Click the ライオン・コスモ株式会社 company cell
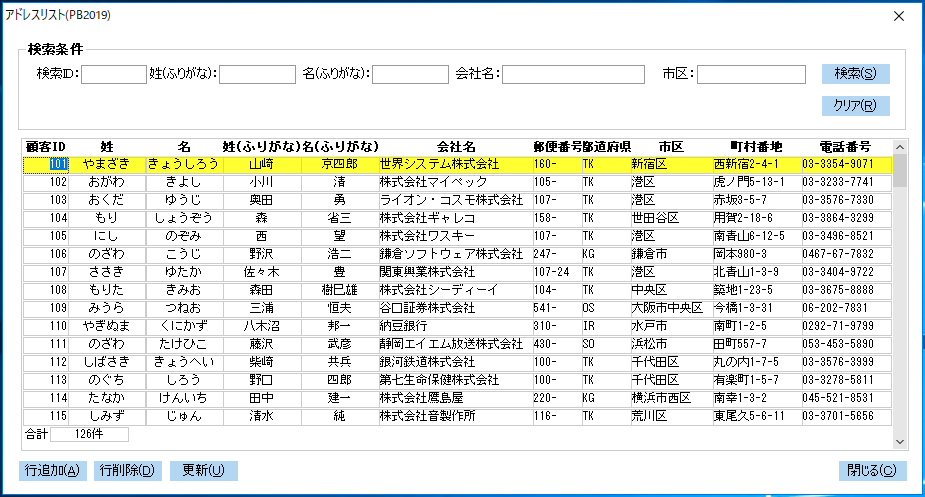Image resolution: width=925 pixels, height=497 pixels. click(x=455, y=200)
